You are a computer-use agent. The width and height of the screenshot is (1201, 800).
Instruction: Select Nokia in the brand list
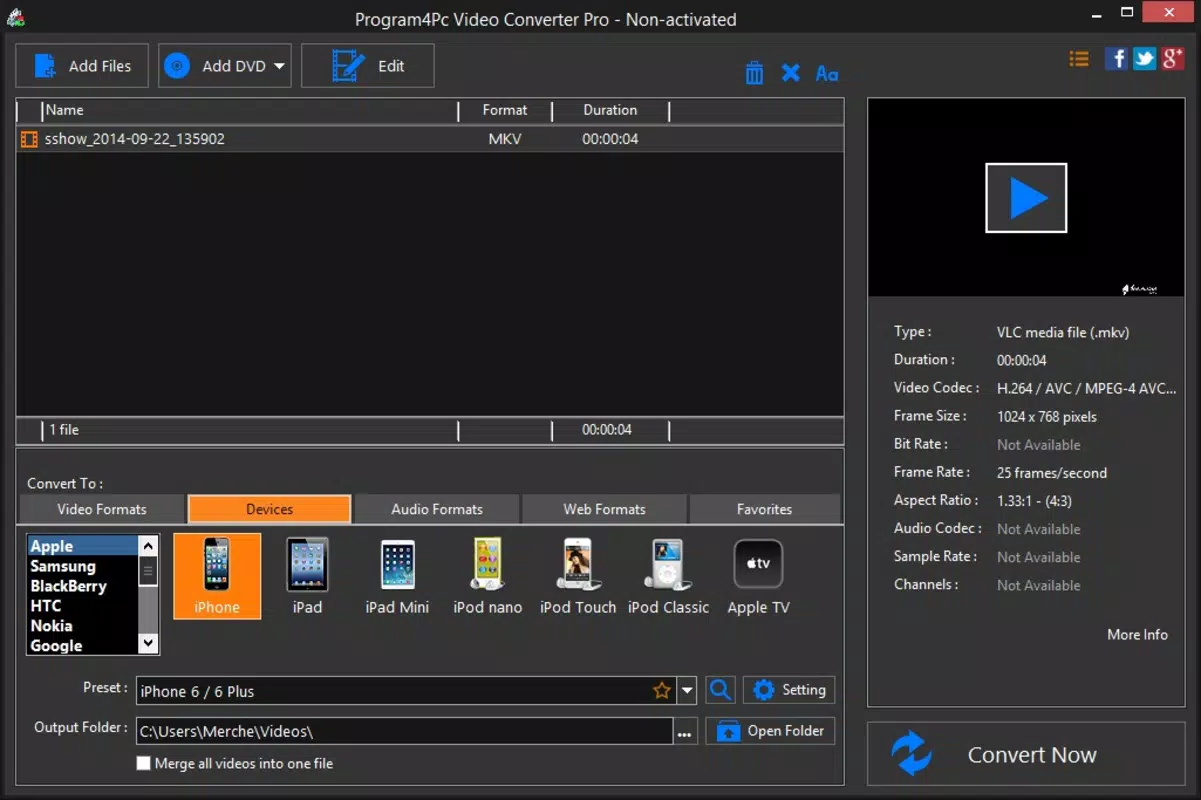tap(83, 626)
